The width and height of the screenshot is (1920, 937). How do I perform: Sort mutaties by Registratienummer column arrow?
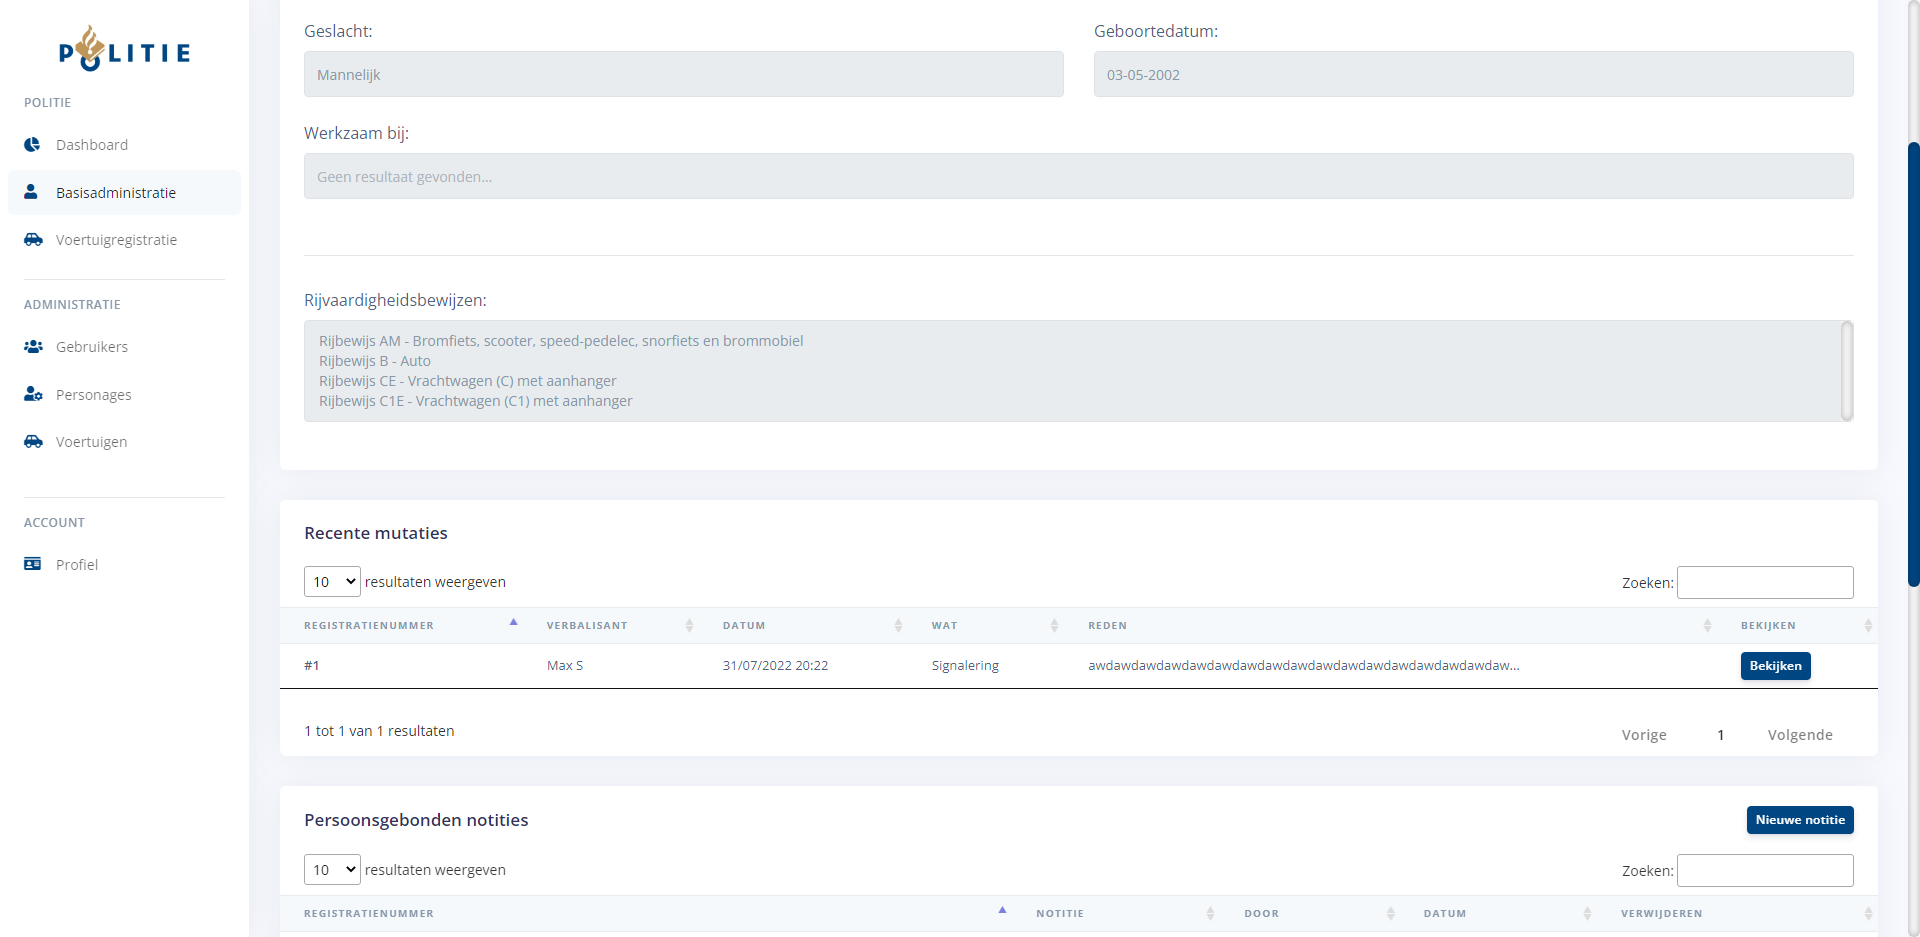pyautogui.click(x=513, y=623)
